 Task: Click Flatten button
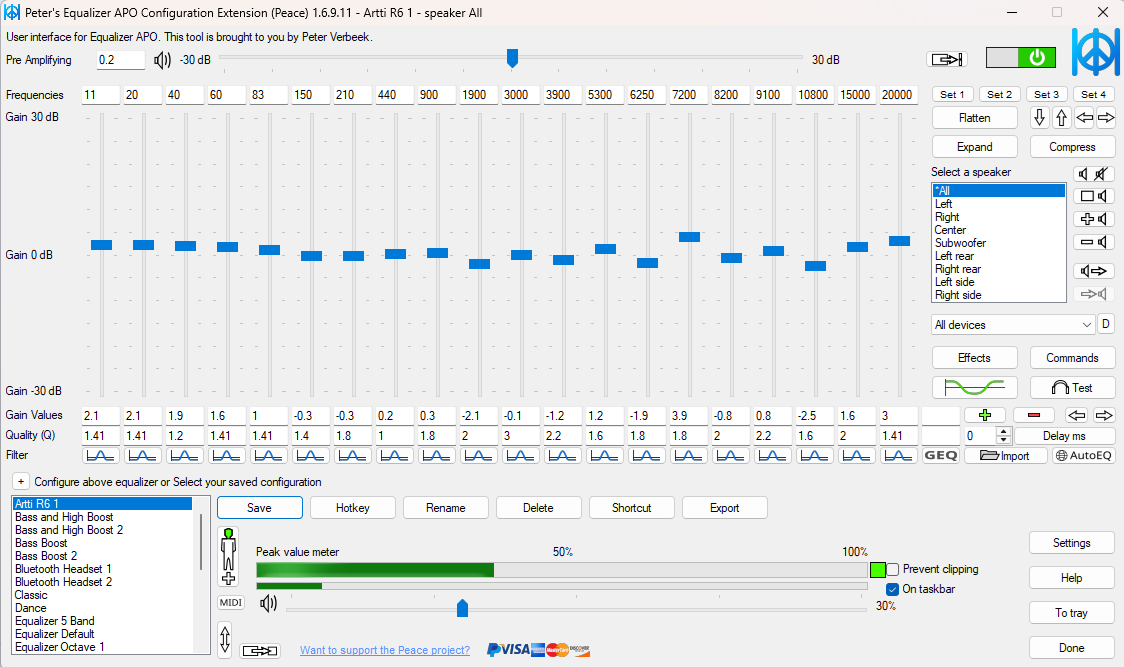(x=975, y=118)
